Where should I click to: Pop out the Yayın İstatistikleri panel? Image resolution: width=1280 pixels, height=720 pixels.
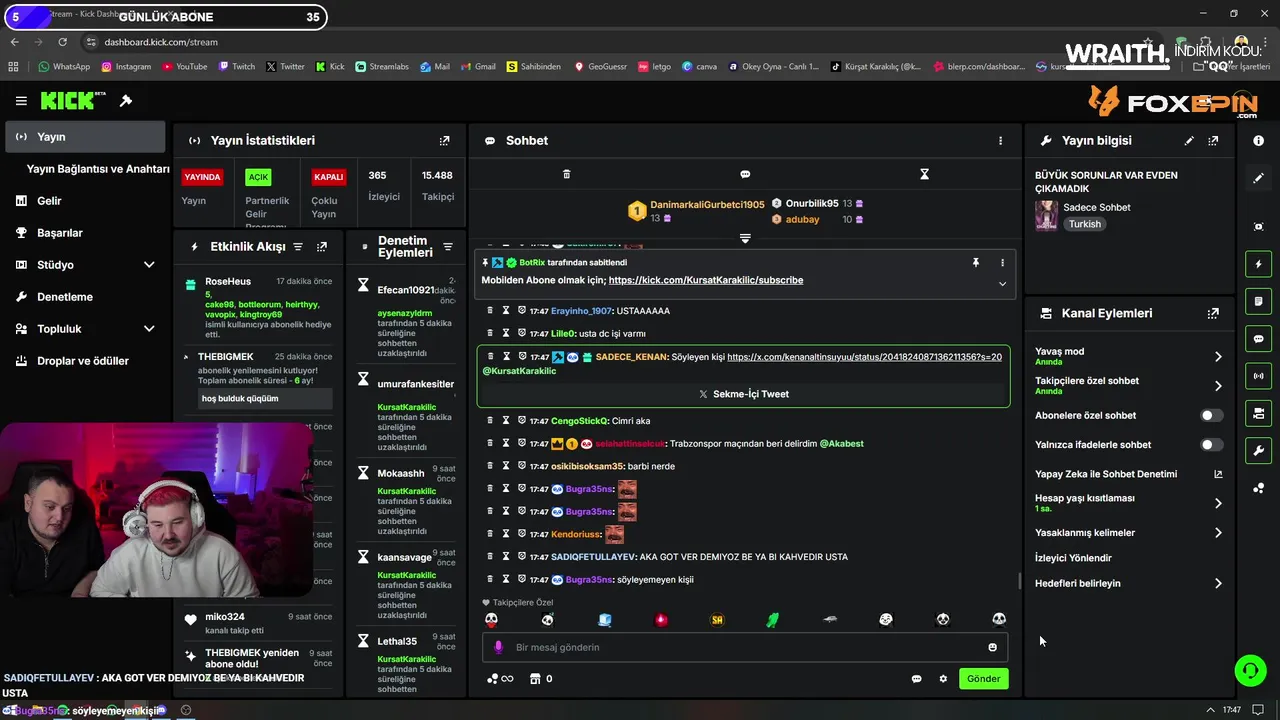(445, 141)
